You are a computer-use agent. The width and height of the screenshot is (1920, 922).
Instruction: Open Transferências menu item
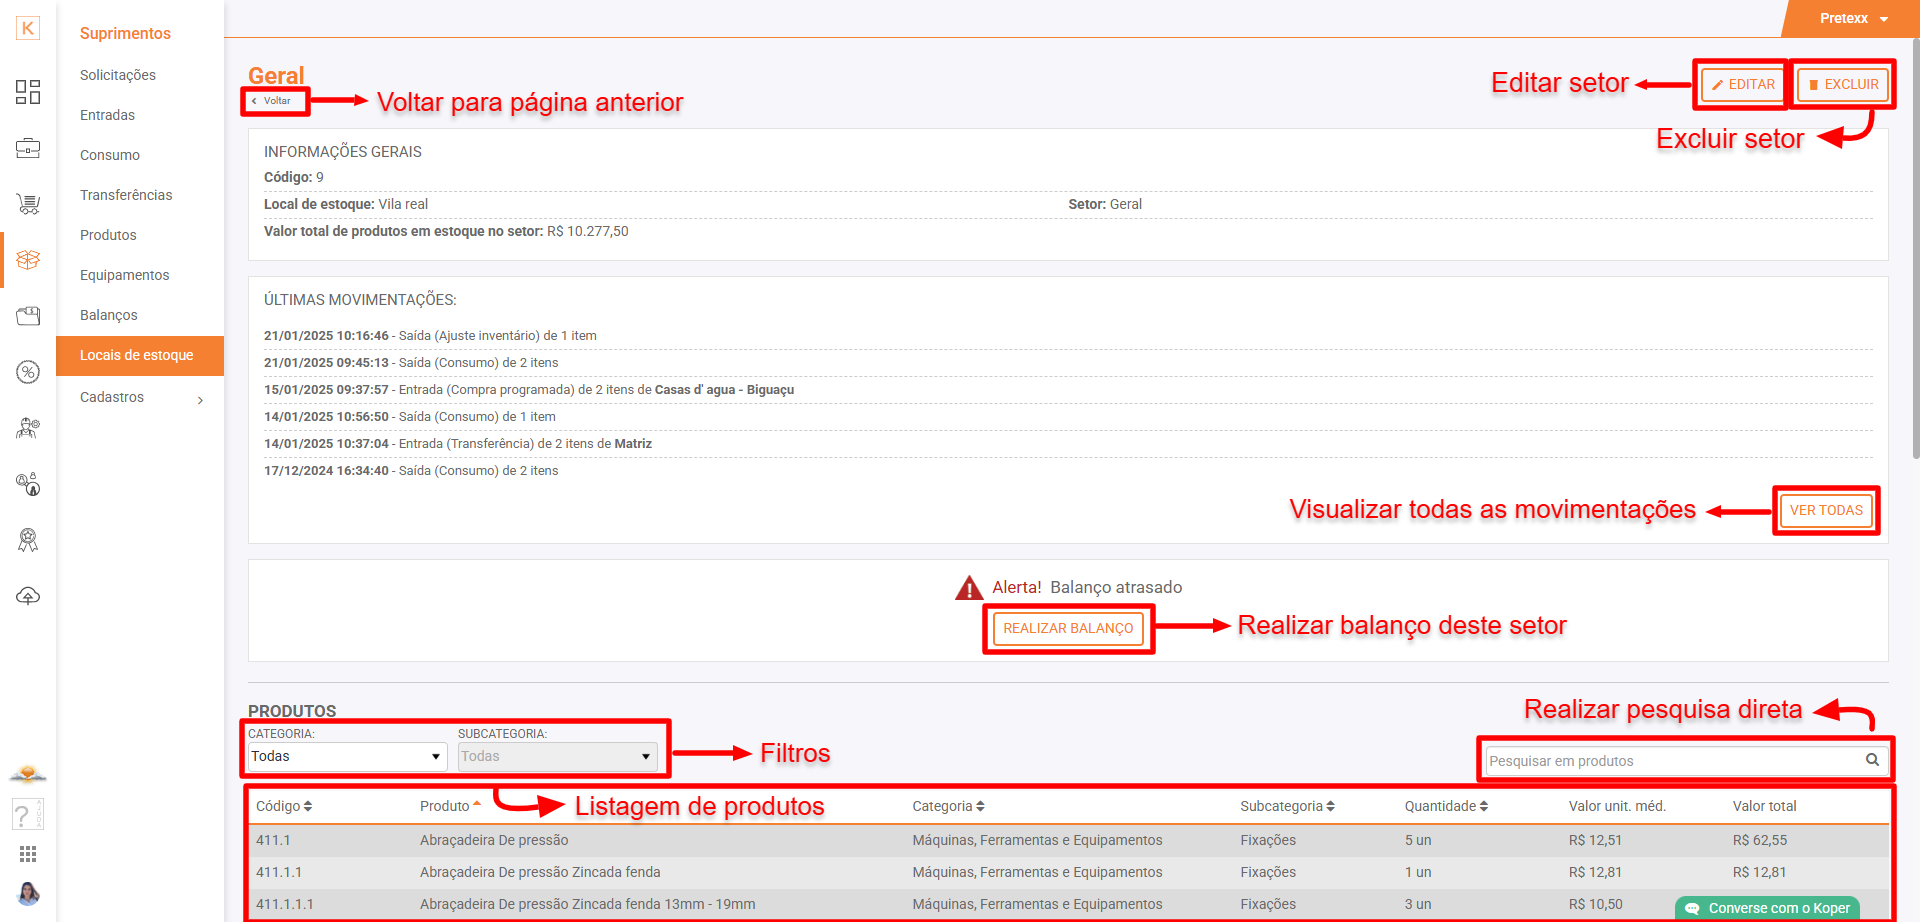pos(126,195)
